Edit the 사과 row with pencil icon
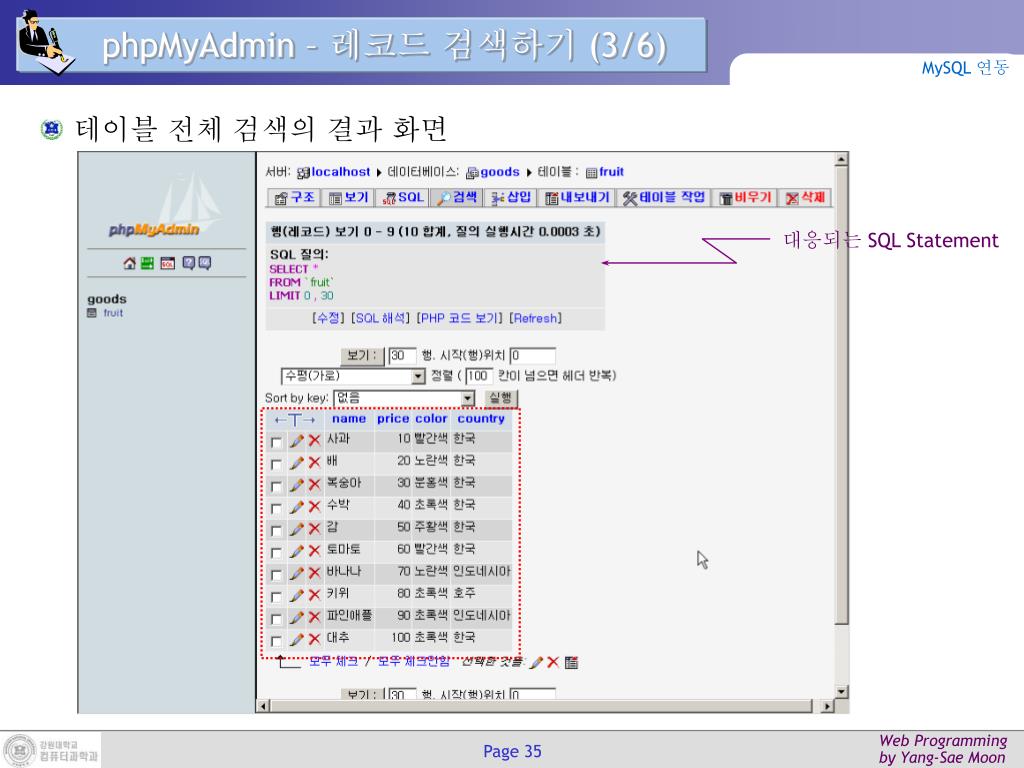1024x768 pixels. click(296, 440)
